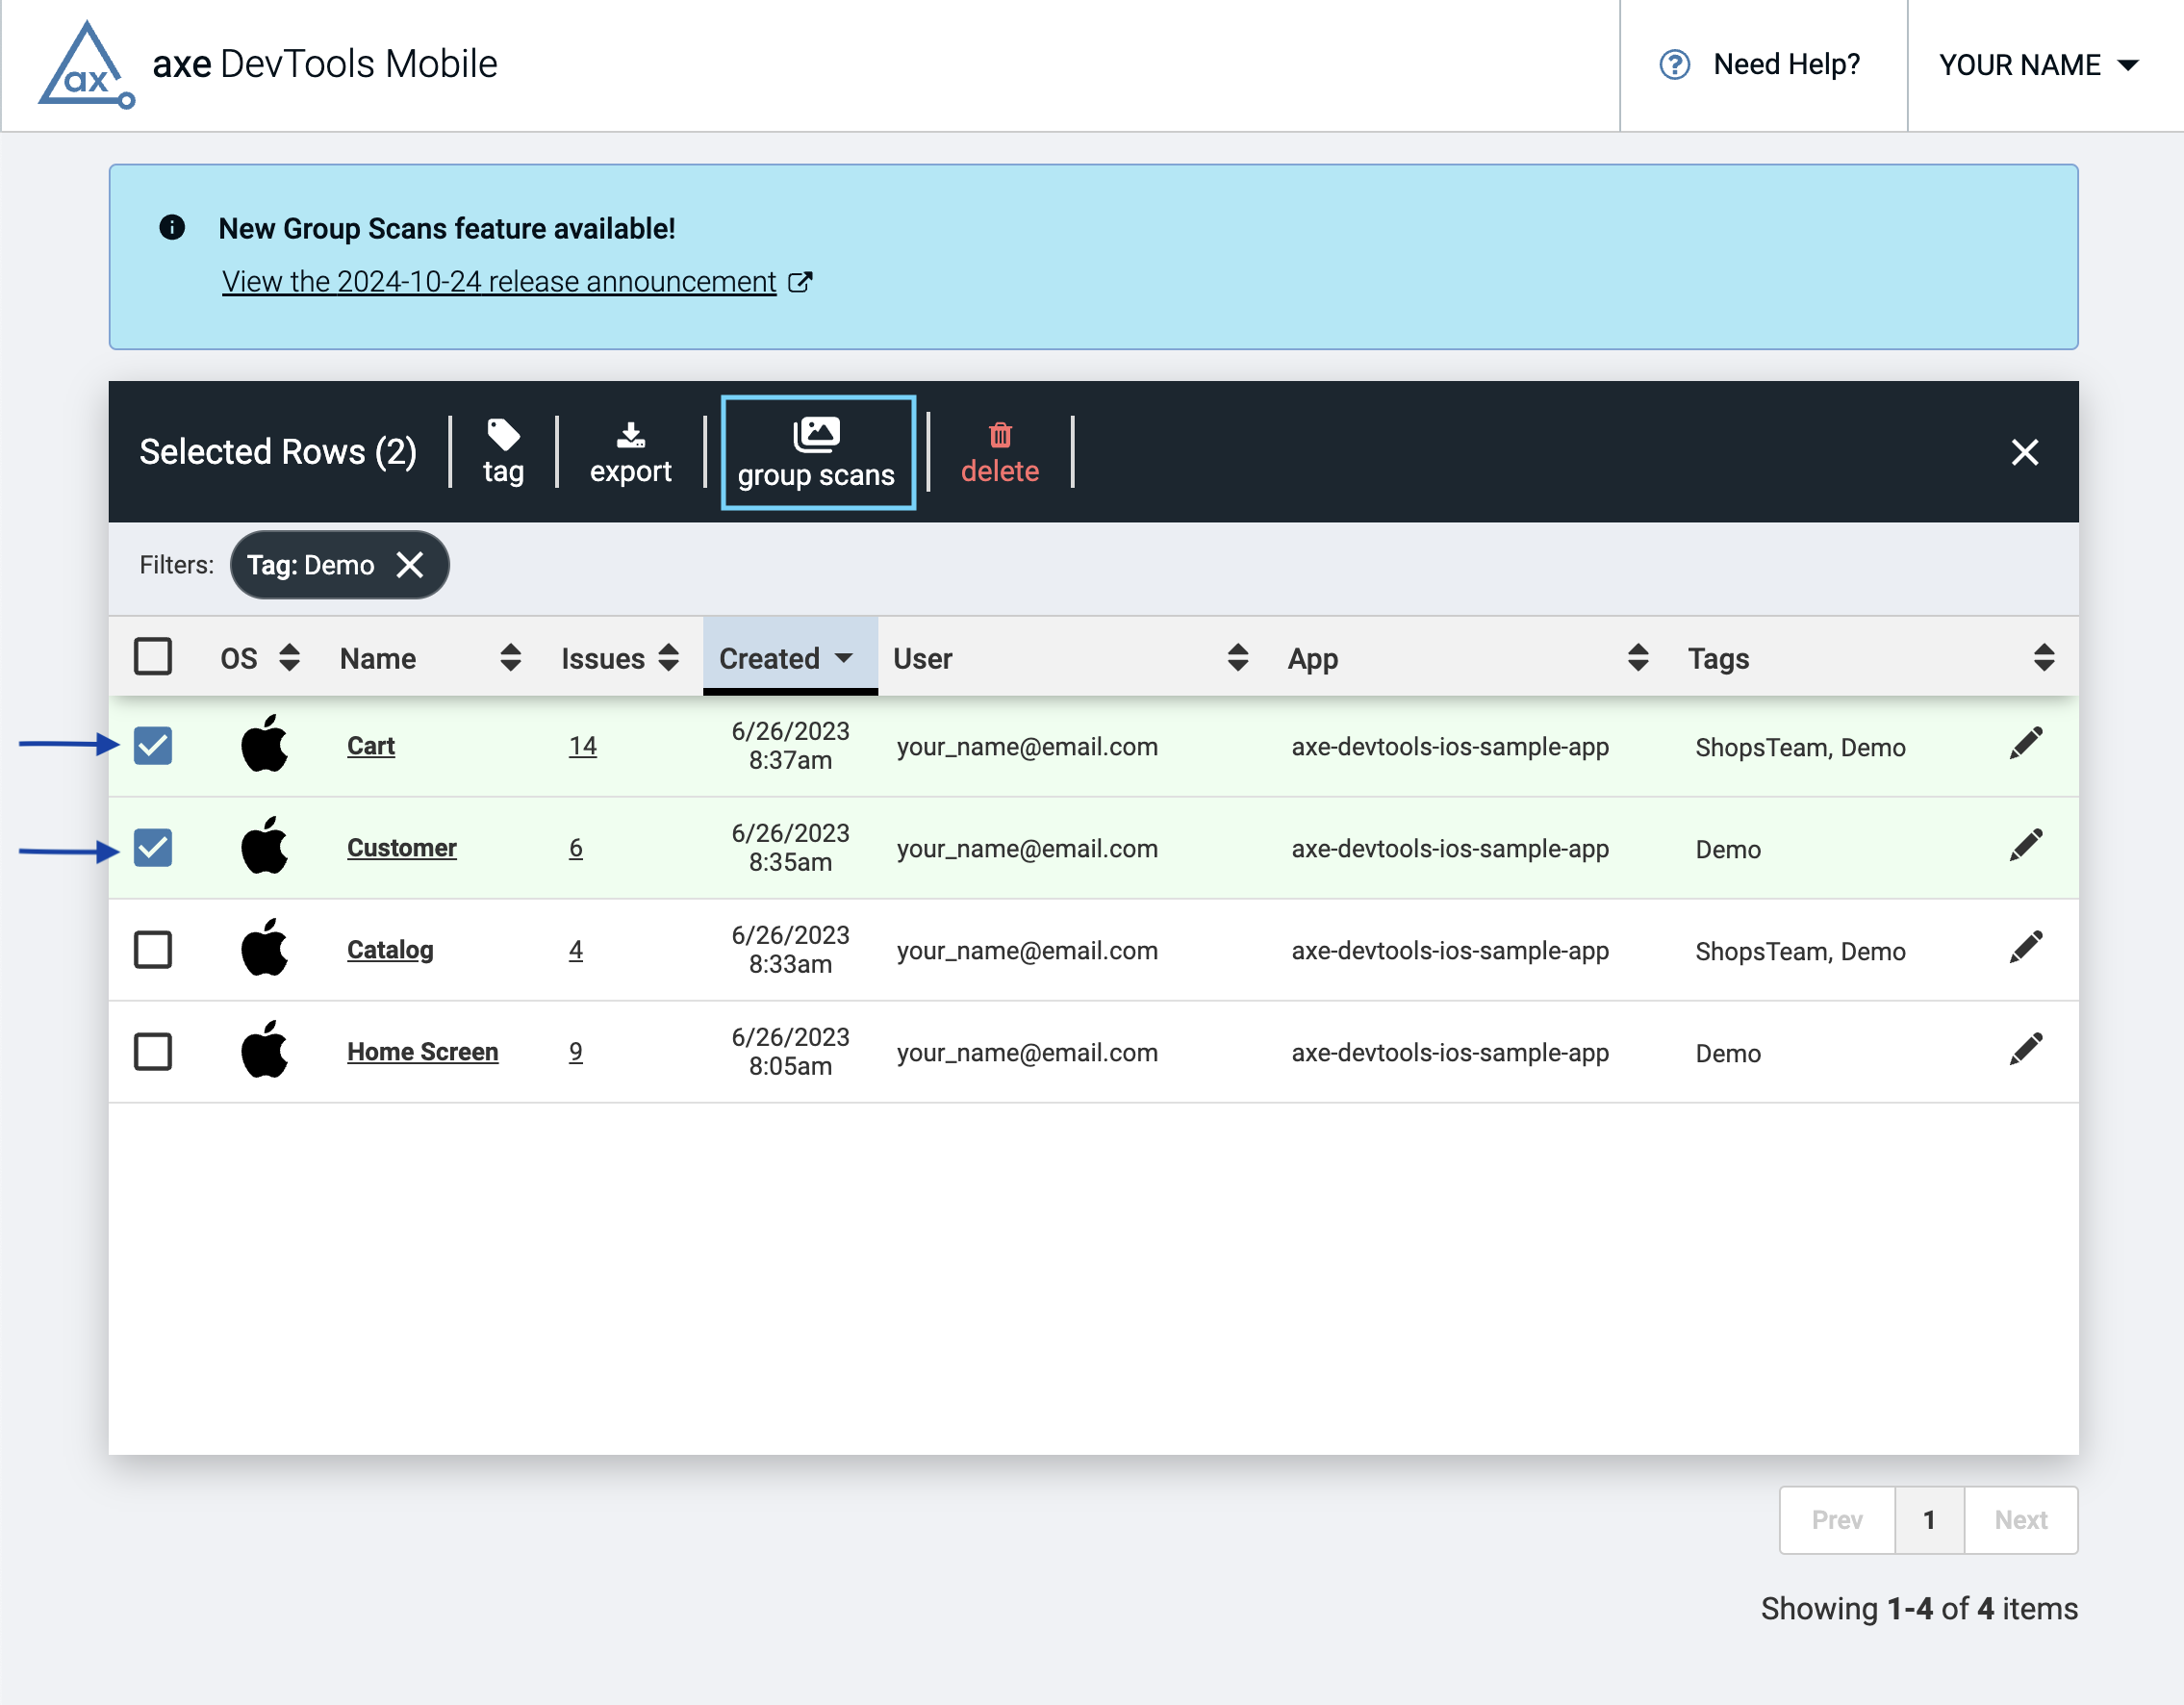This screenshot has height=1705, width=2184.
Task: Remove the Tag: Demo filter chip
Action: 410,565
